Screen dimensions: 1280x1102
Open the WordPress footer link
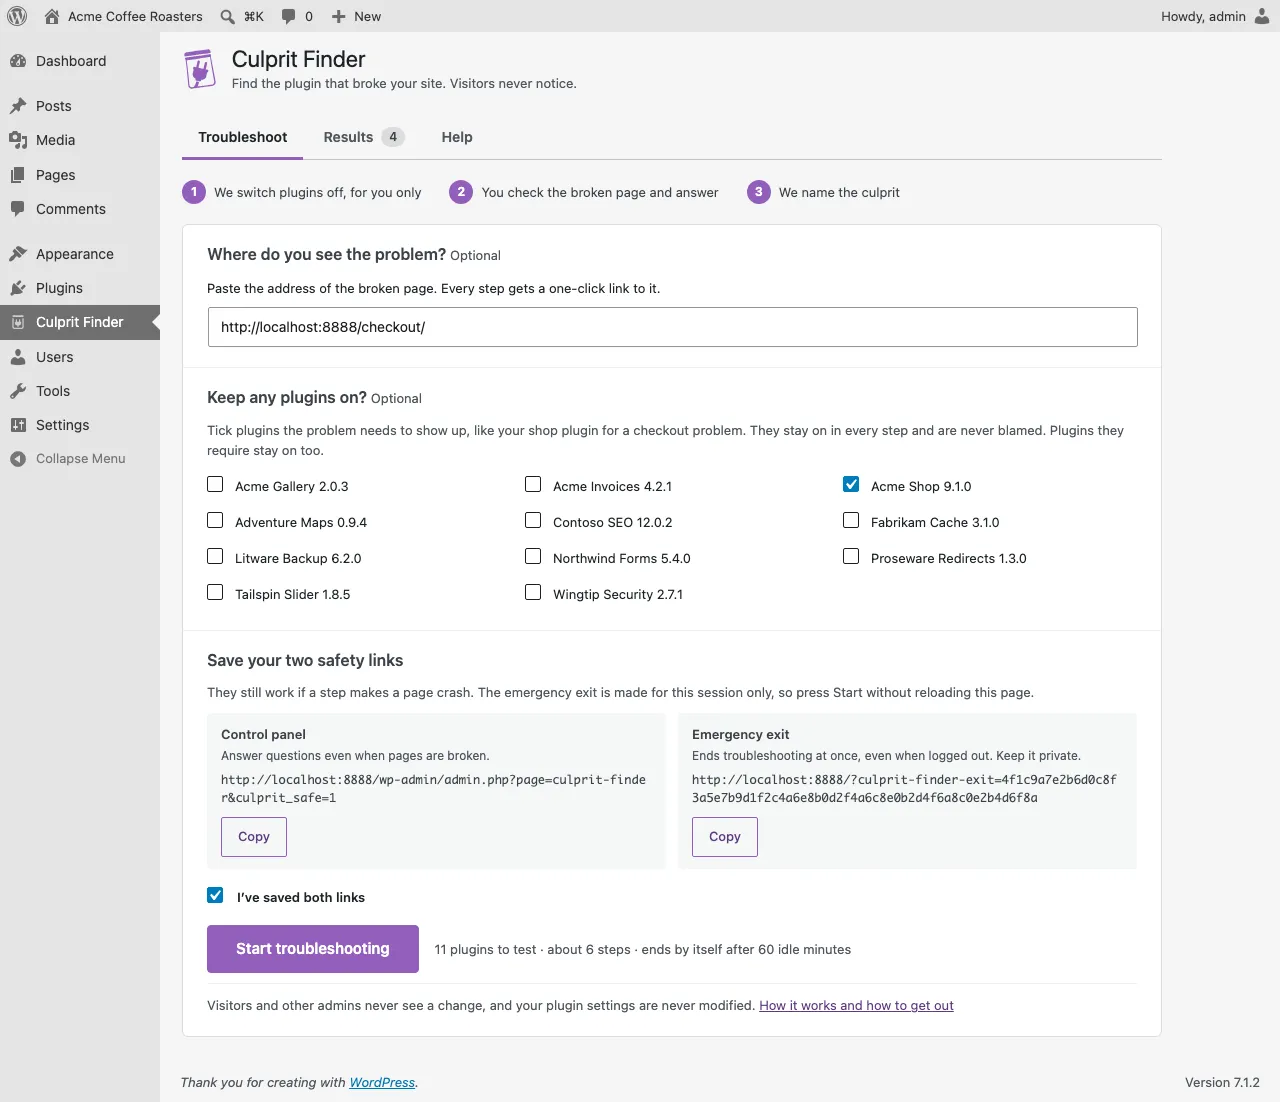(x=382, y=1083)
